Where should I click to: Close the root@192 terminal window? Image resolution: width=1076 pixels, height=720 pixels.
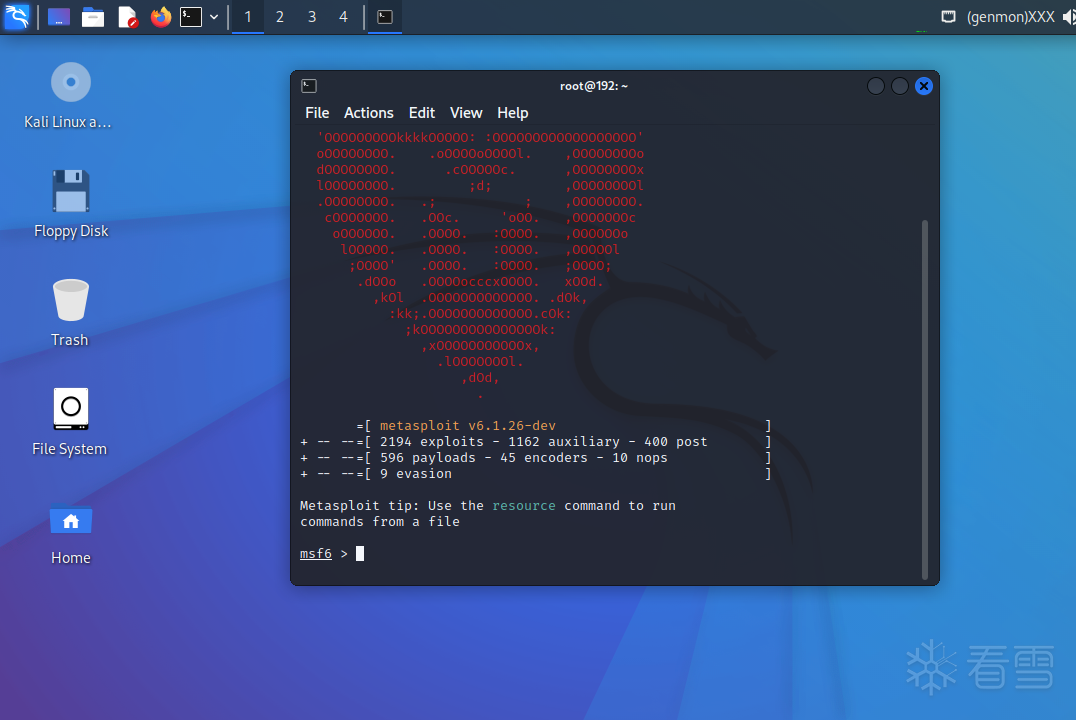[x=924, y=86]
